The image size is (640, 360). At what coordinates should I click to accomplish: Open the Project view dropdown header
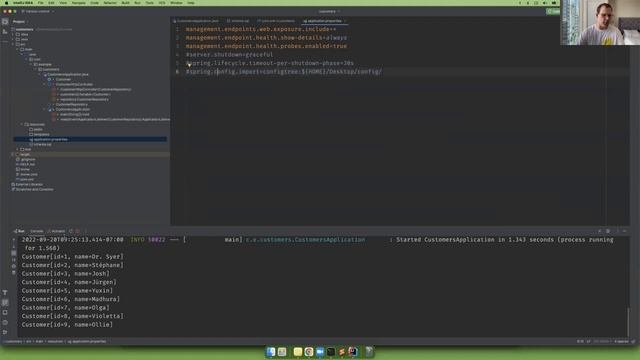(20, 22)
